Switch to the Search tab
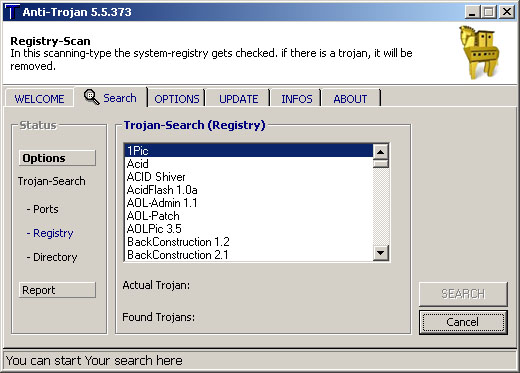 click(111, 98)
